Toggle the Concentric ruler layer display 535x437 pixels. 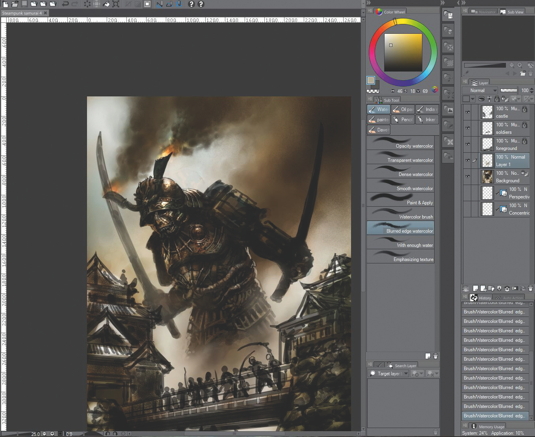[467, 209]
